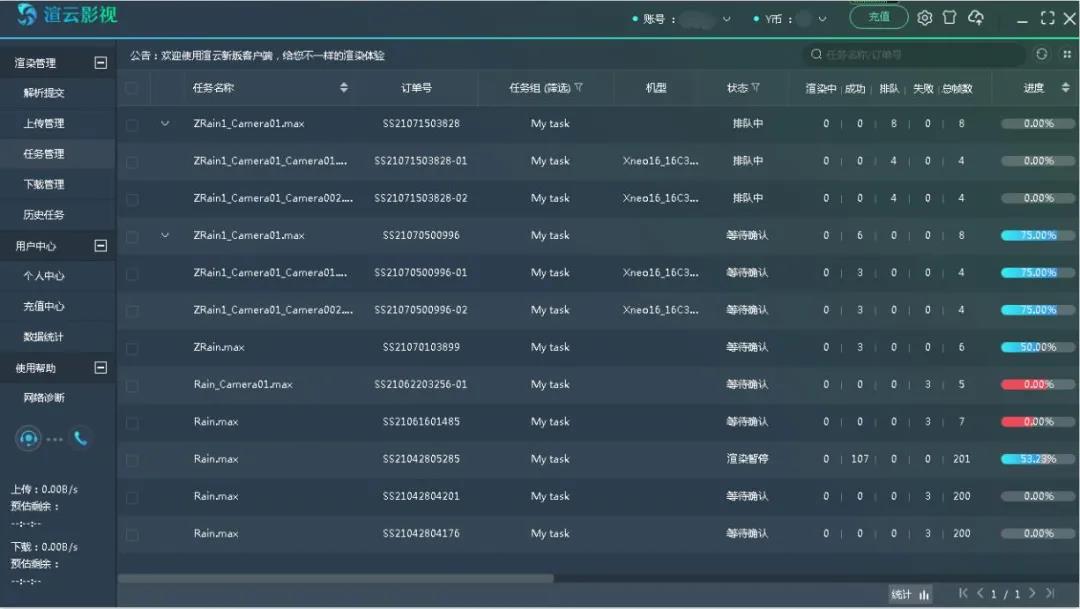
Task: Click the 统计 statistics button
Action: point(910,594)
